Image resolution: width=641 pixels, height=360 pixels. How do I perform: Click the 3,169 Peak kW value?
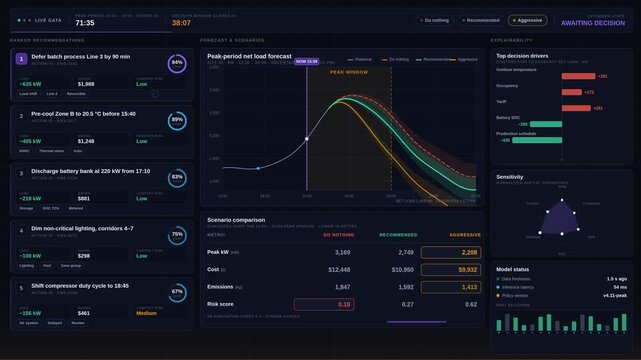(342, 253)
